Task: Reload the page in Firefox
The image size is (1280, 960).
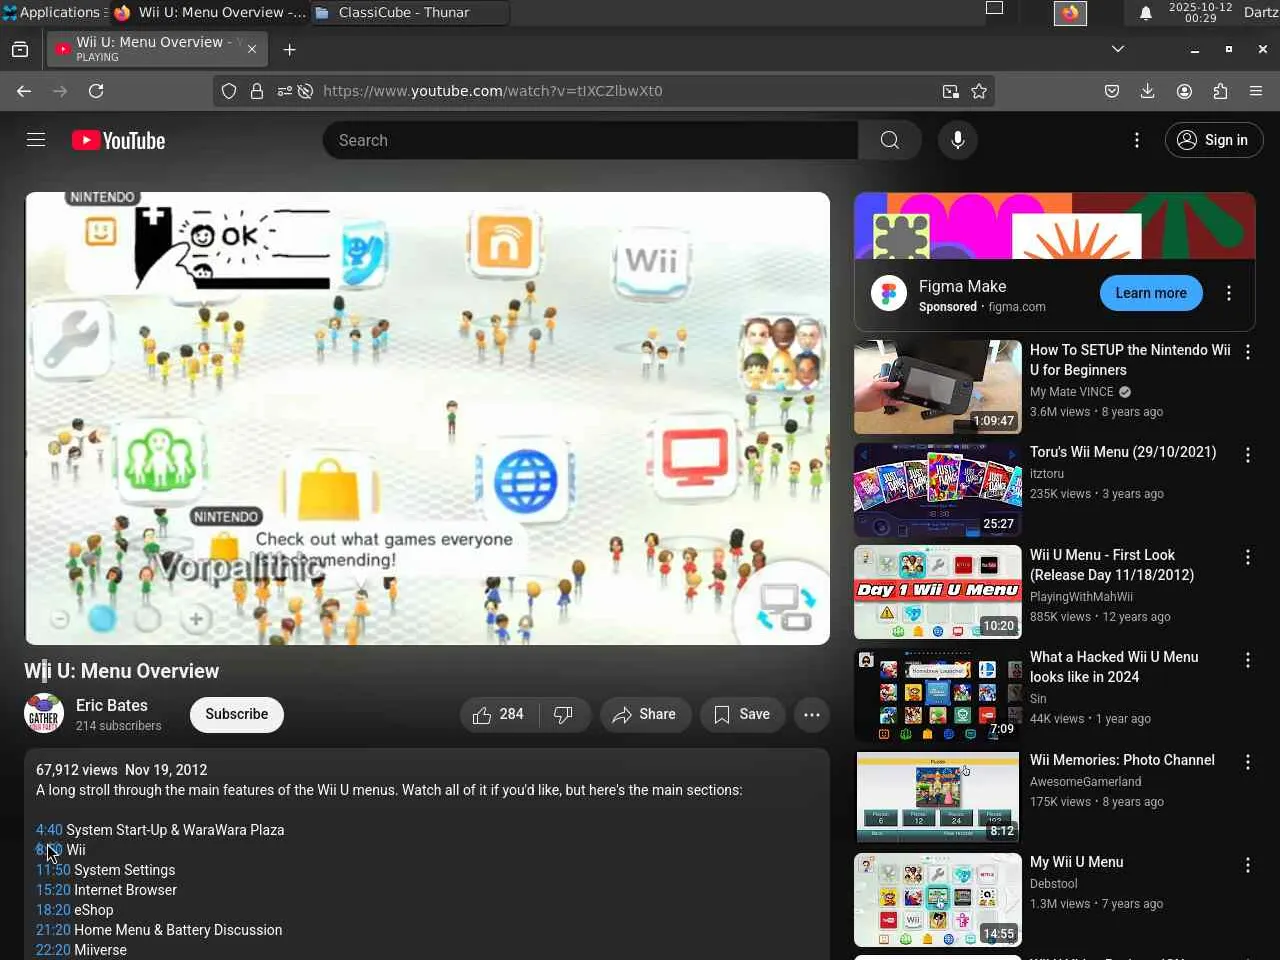Action: (96, 91)
